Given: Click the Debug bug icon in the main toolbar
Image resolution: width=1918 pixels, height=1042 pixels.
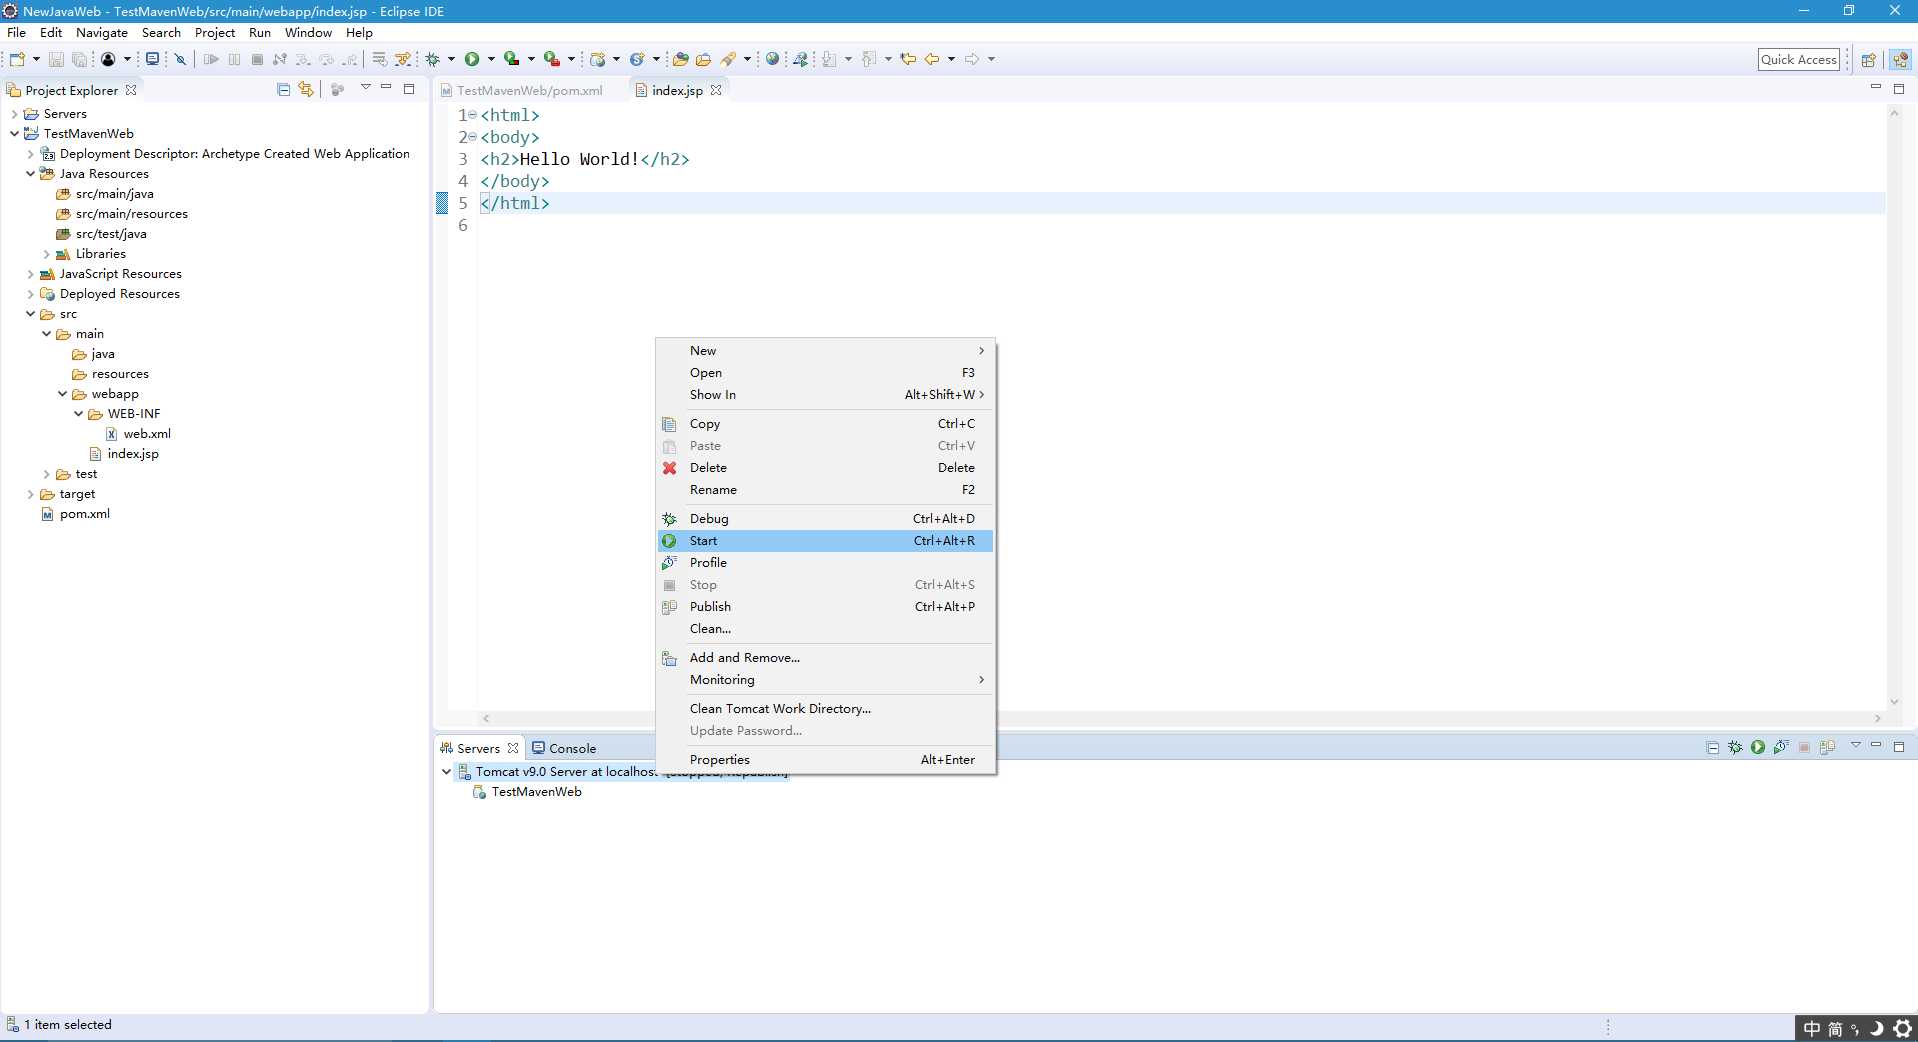Looking at the screenshot, I should [x=433, y=59].
